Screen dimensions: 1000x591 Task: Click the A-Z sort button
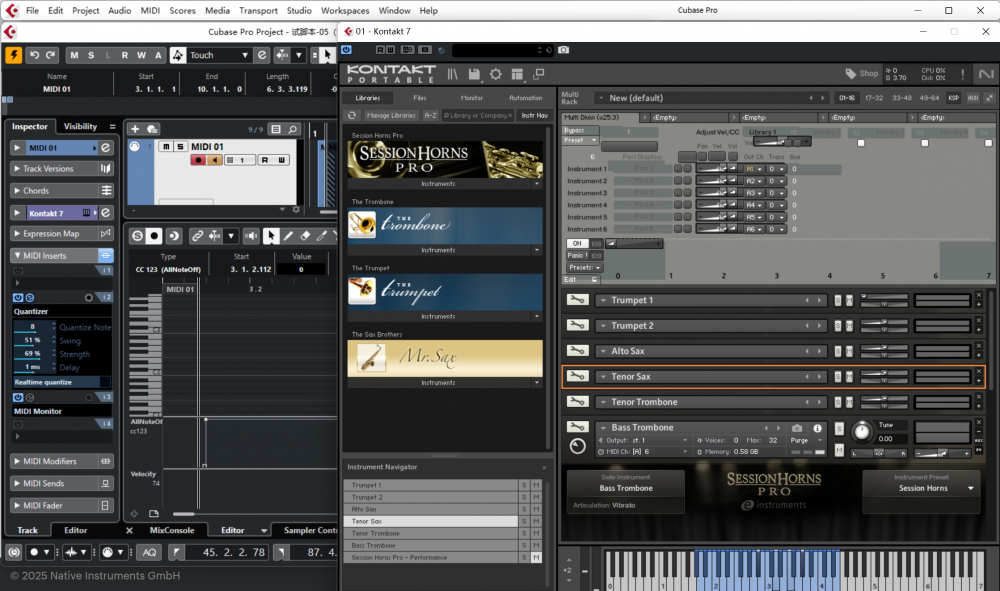(430, 115)
